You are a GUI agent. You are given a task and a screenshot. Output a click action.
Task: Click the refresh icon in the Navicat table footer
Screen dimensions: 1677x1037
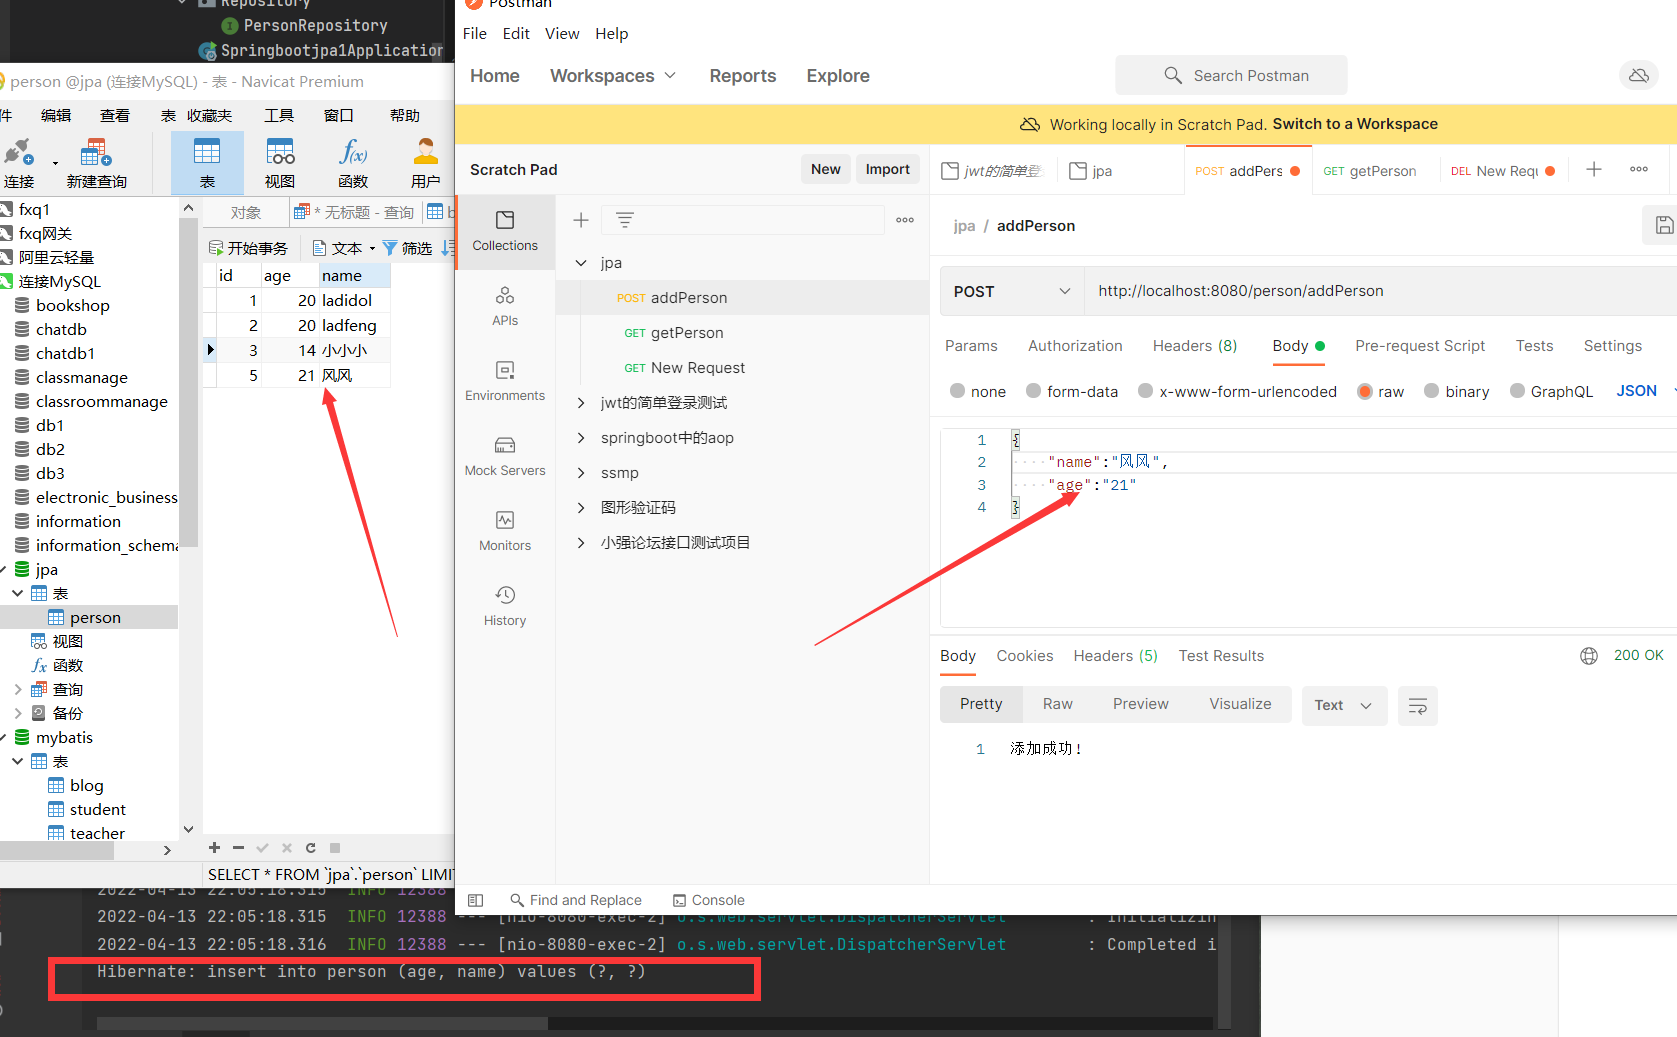tap(311, 847)
